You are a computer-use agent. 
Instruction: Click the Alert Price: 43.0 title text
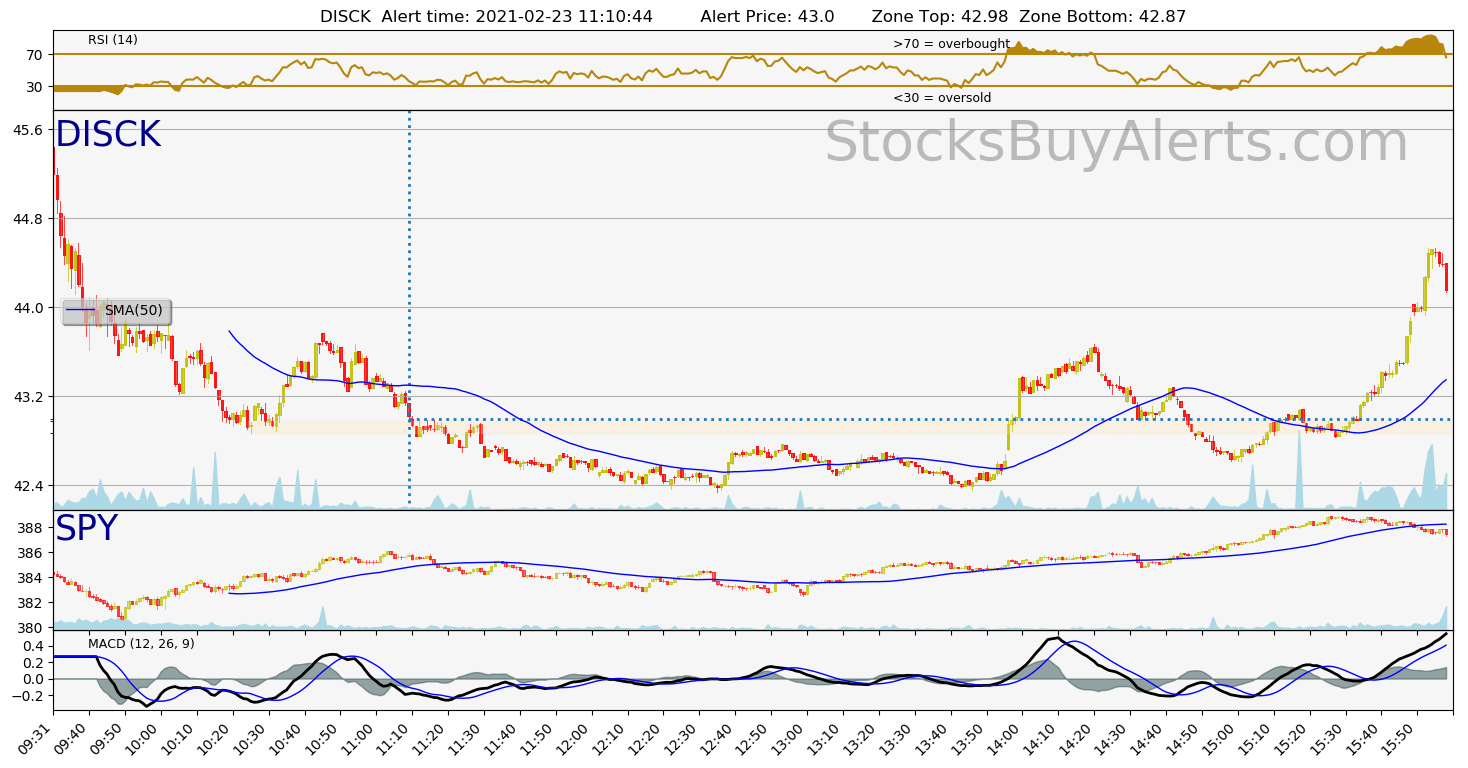[767, 17]
